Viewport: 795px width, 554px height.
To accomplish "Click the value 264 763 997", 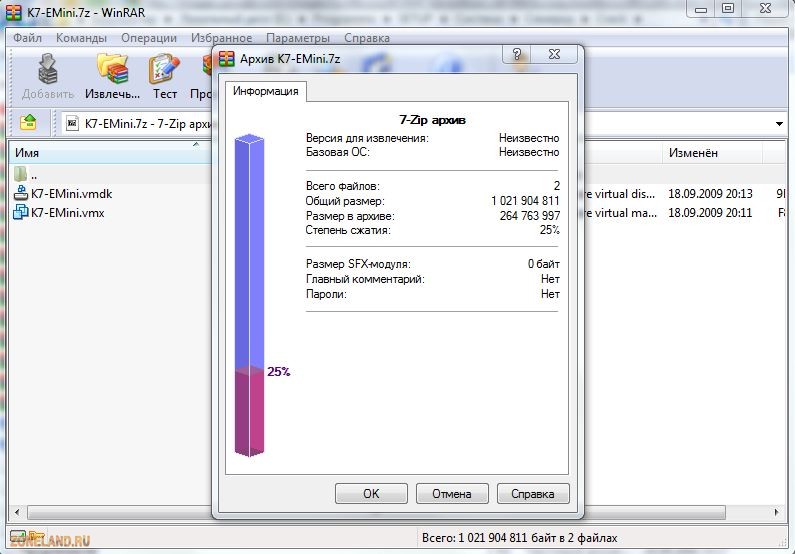I will coord(530,215).
